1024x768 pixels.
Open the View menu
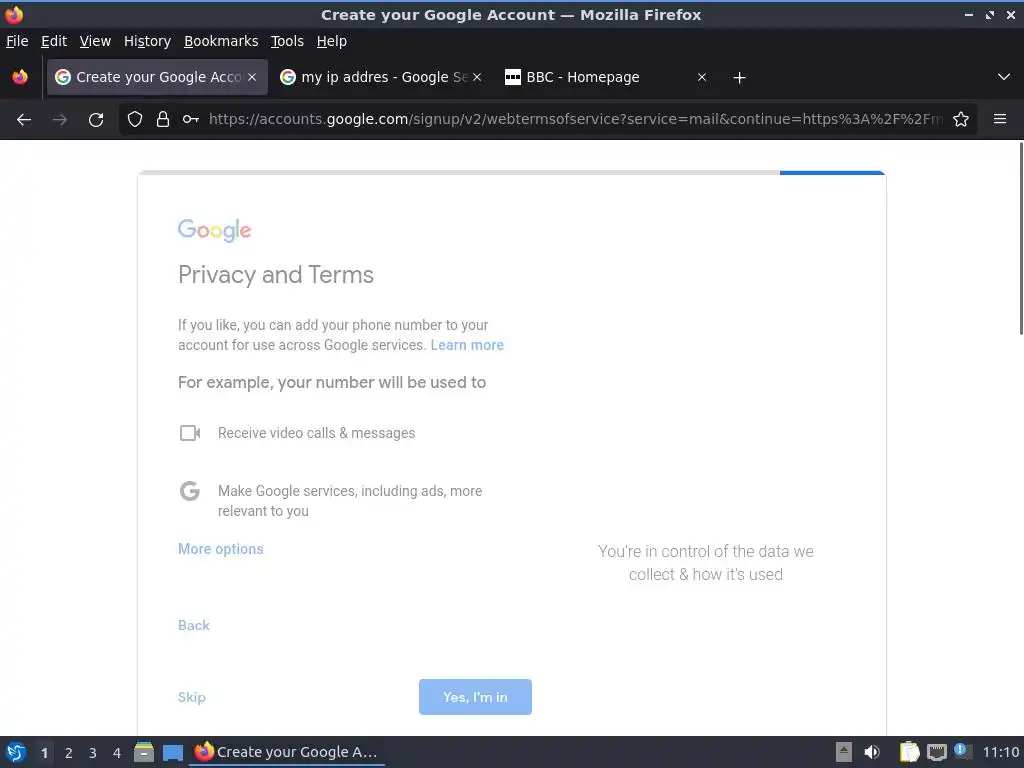(x=95, y=41)
